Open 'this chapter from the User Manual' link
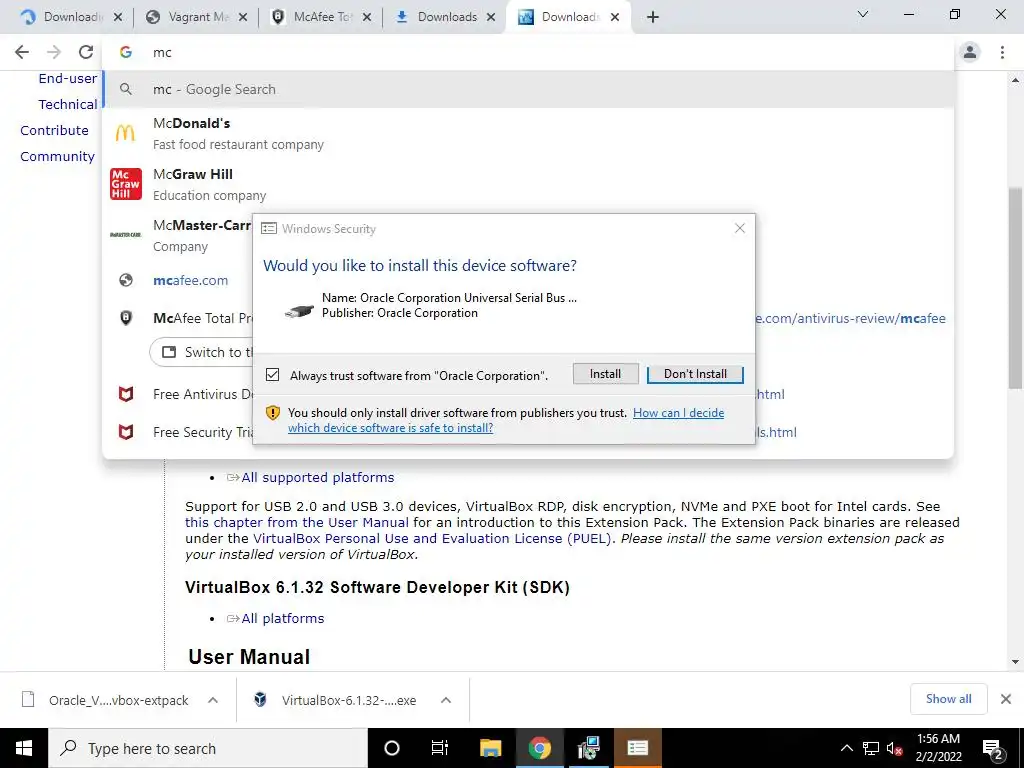The height and width of the screenshot is (768, 1024). pos(297,522)
